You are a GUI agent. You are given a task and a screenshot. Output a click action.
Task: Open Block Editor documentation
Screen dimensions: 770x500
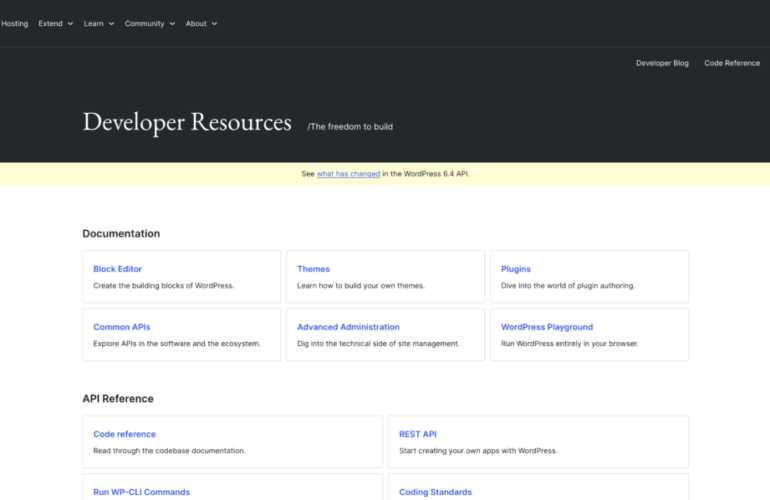coord(117,269)
